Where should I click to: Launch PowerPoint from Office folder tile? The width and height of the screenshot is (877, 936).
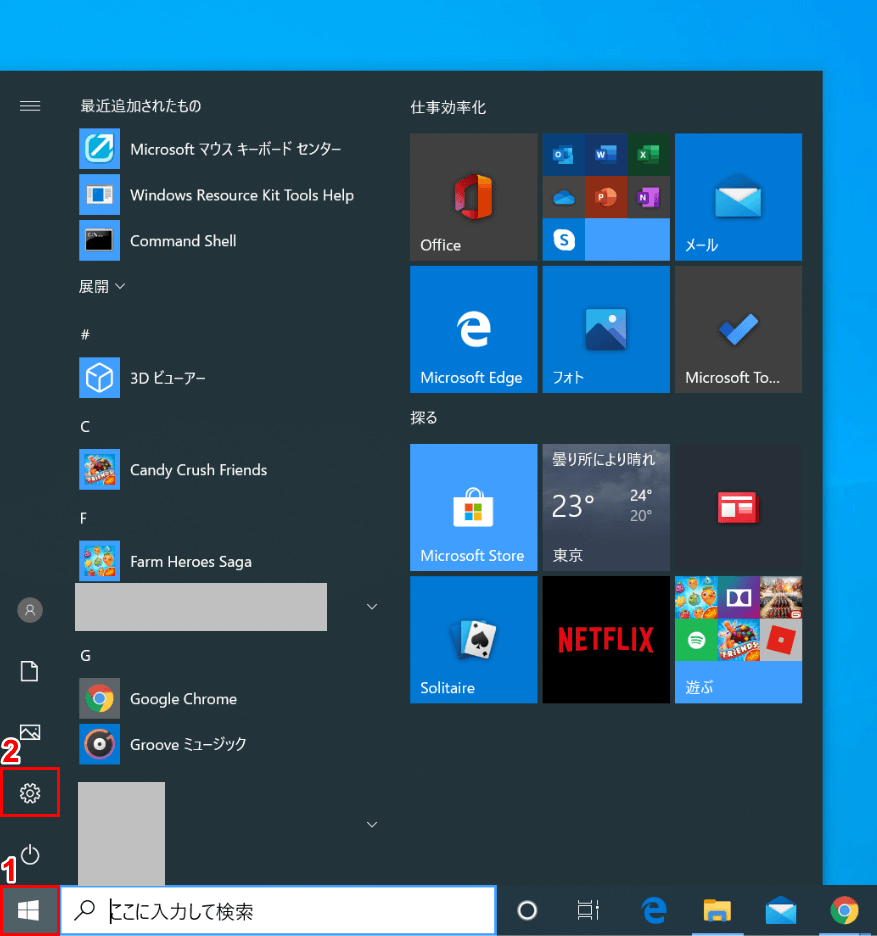coord(606,197)
